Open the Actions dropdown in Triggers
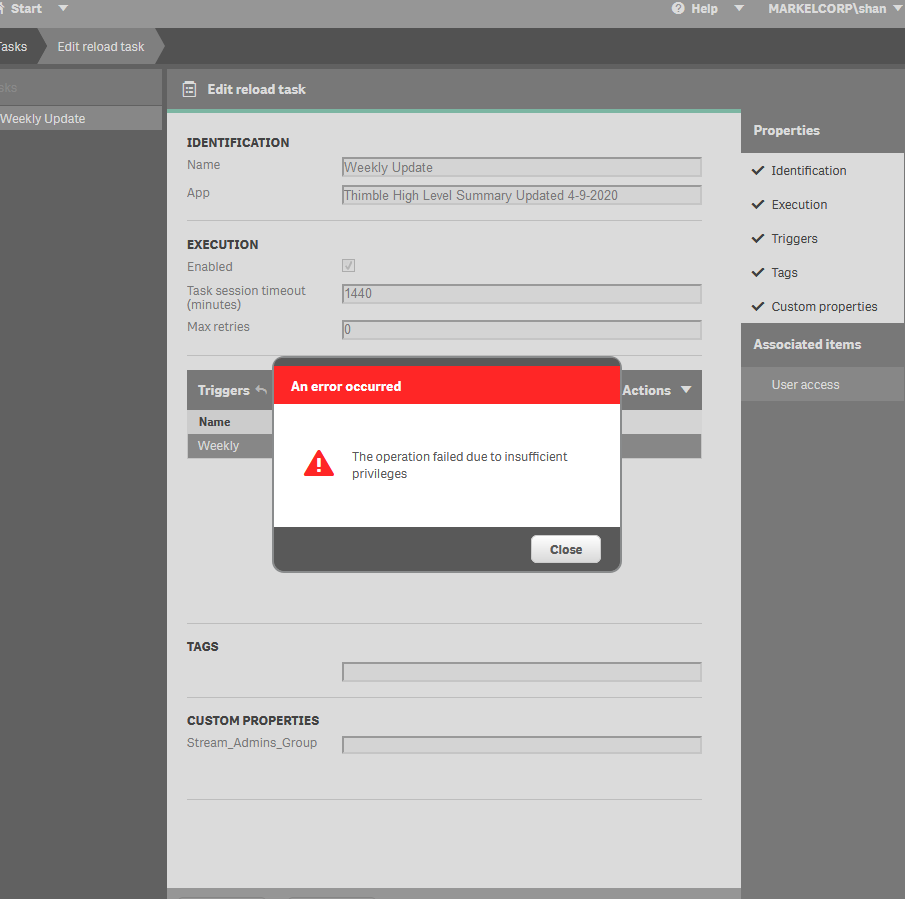The image size is (905, 899). click(656, 390)
